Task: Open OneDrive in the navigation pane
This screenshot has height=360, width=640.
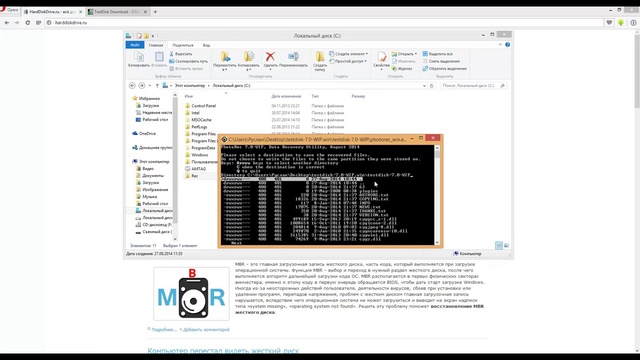Action: (144, 133)
